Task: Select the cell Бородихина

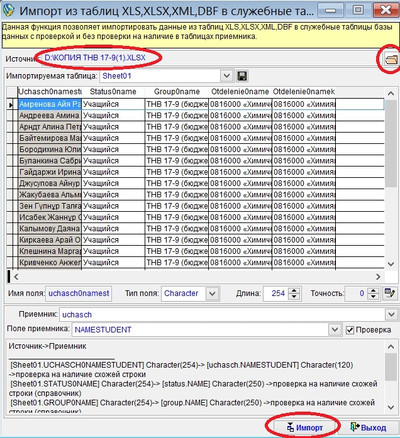Action: pyautogui.click(x=50, y=150)
